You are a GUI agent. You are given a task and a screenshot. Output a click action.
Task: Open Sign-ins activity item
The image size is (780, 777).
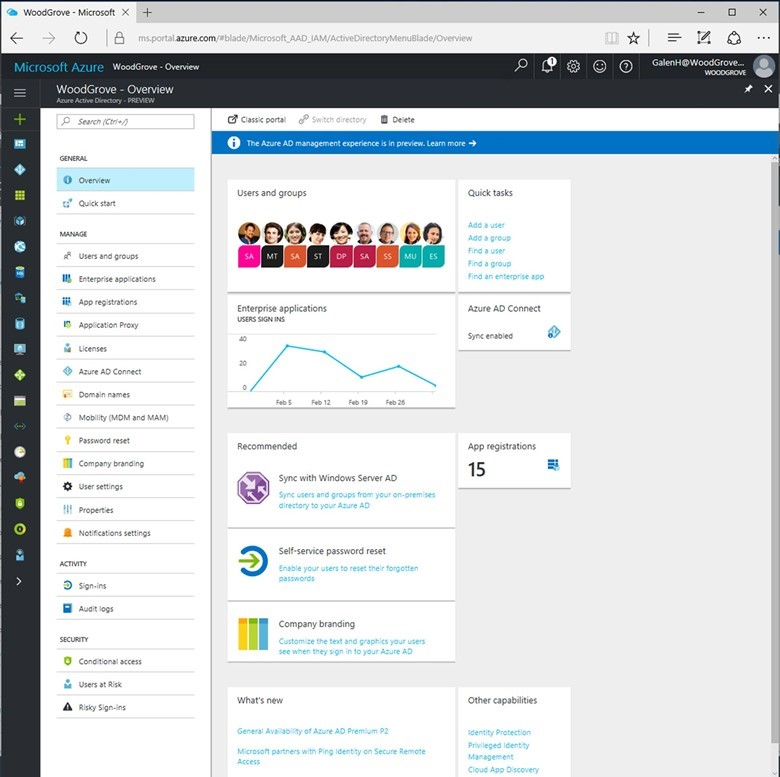click(125, 585)
